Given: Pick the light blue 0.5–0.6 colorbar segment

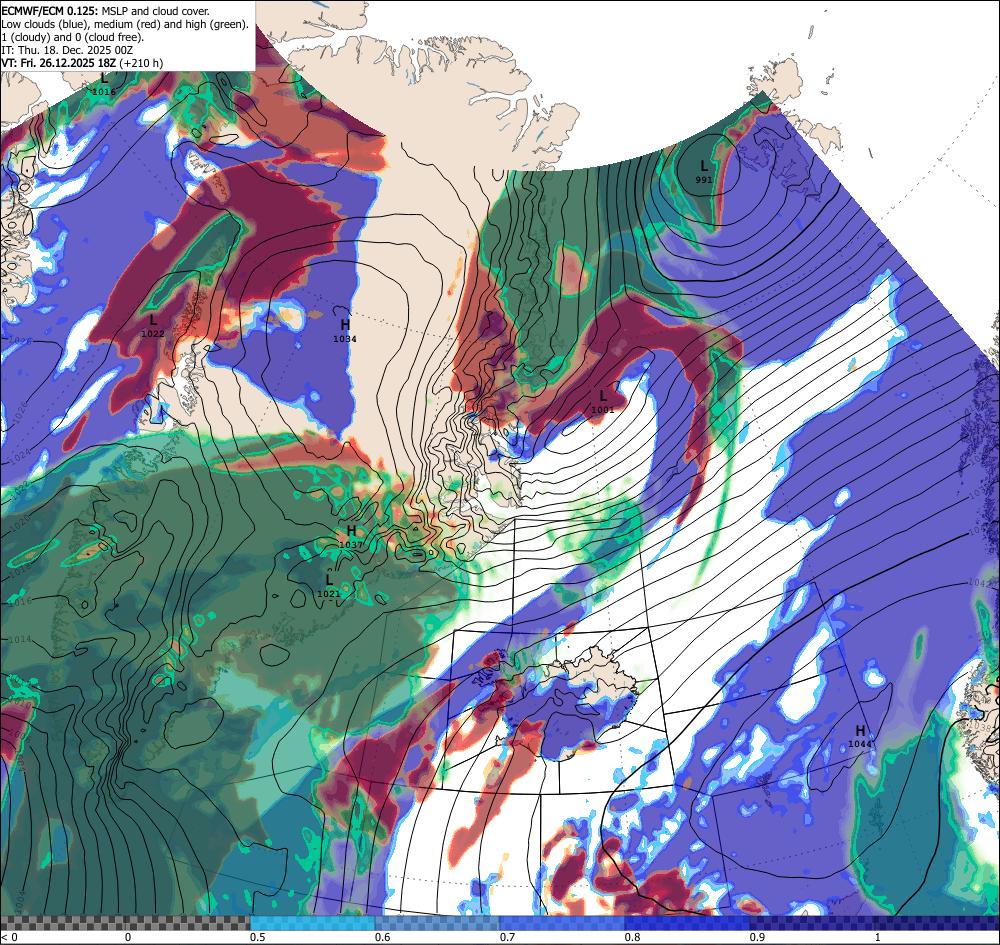Looking at the screenshot, I should [x=312, y=923].
